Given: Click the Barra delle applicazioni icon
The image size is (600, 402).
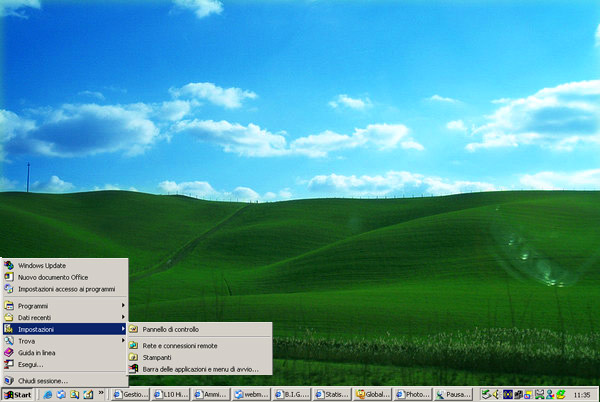Looking at the screenshot, I should [x=133, y=369].
